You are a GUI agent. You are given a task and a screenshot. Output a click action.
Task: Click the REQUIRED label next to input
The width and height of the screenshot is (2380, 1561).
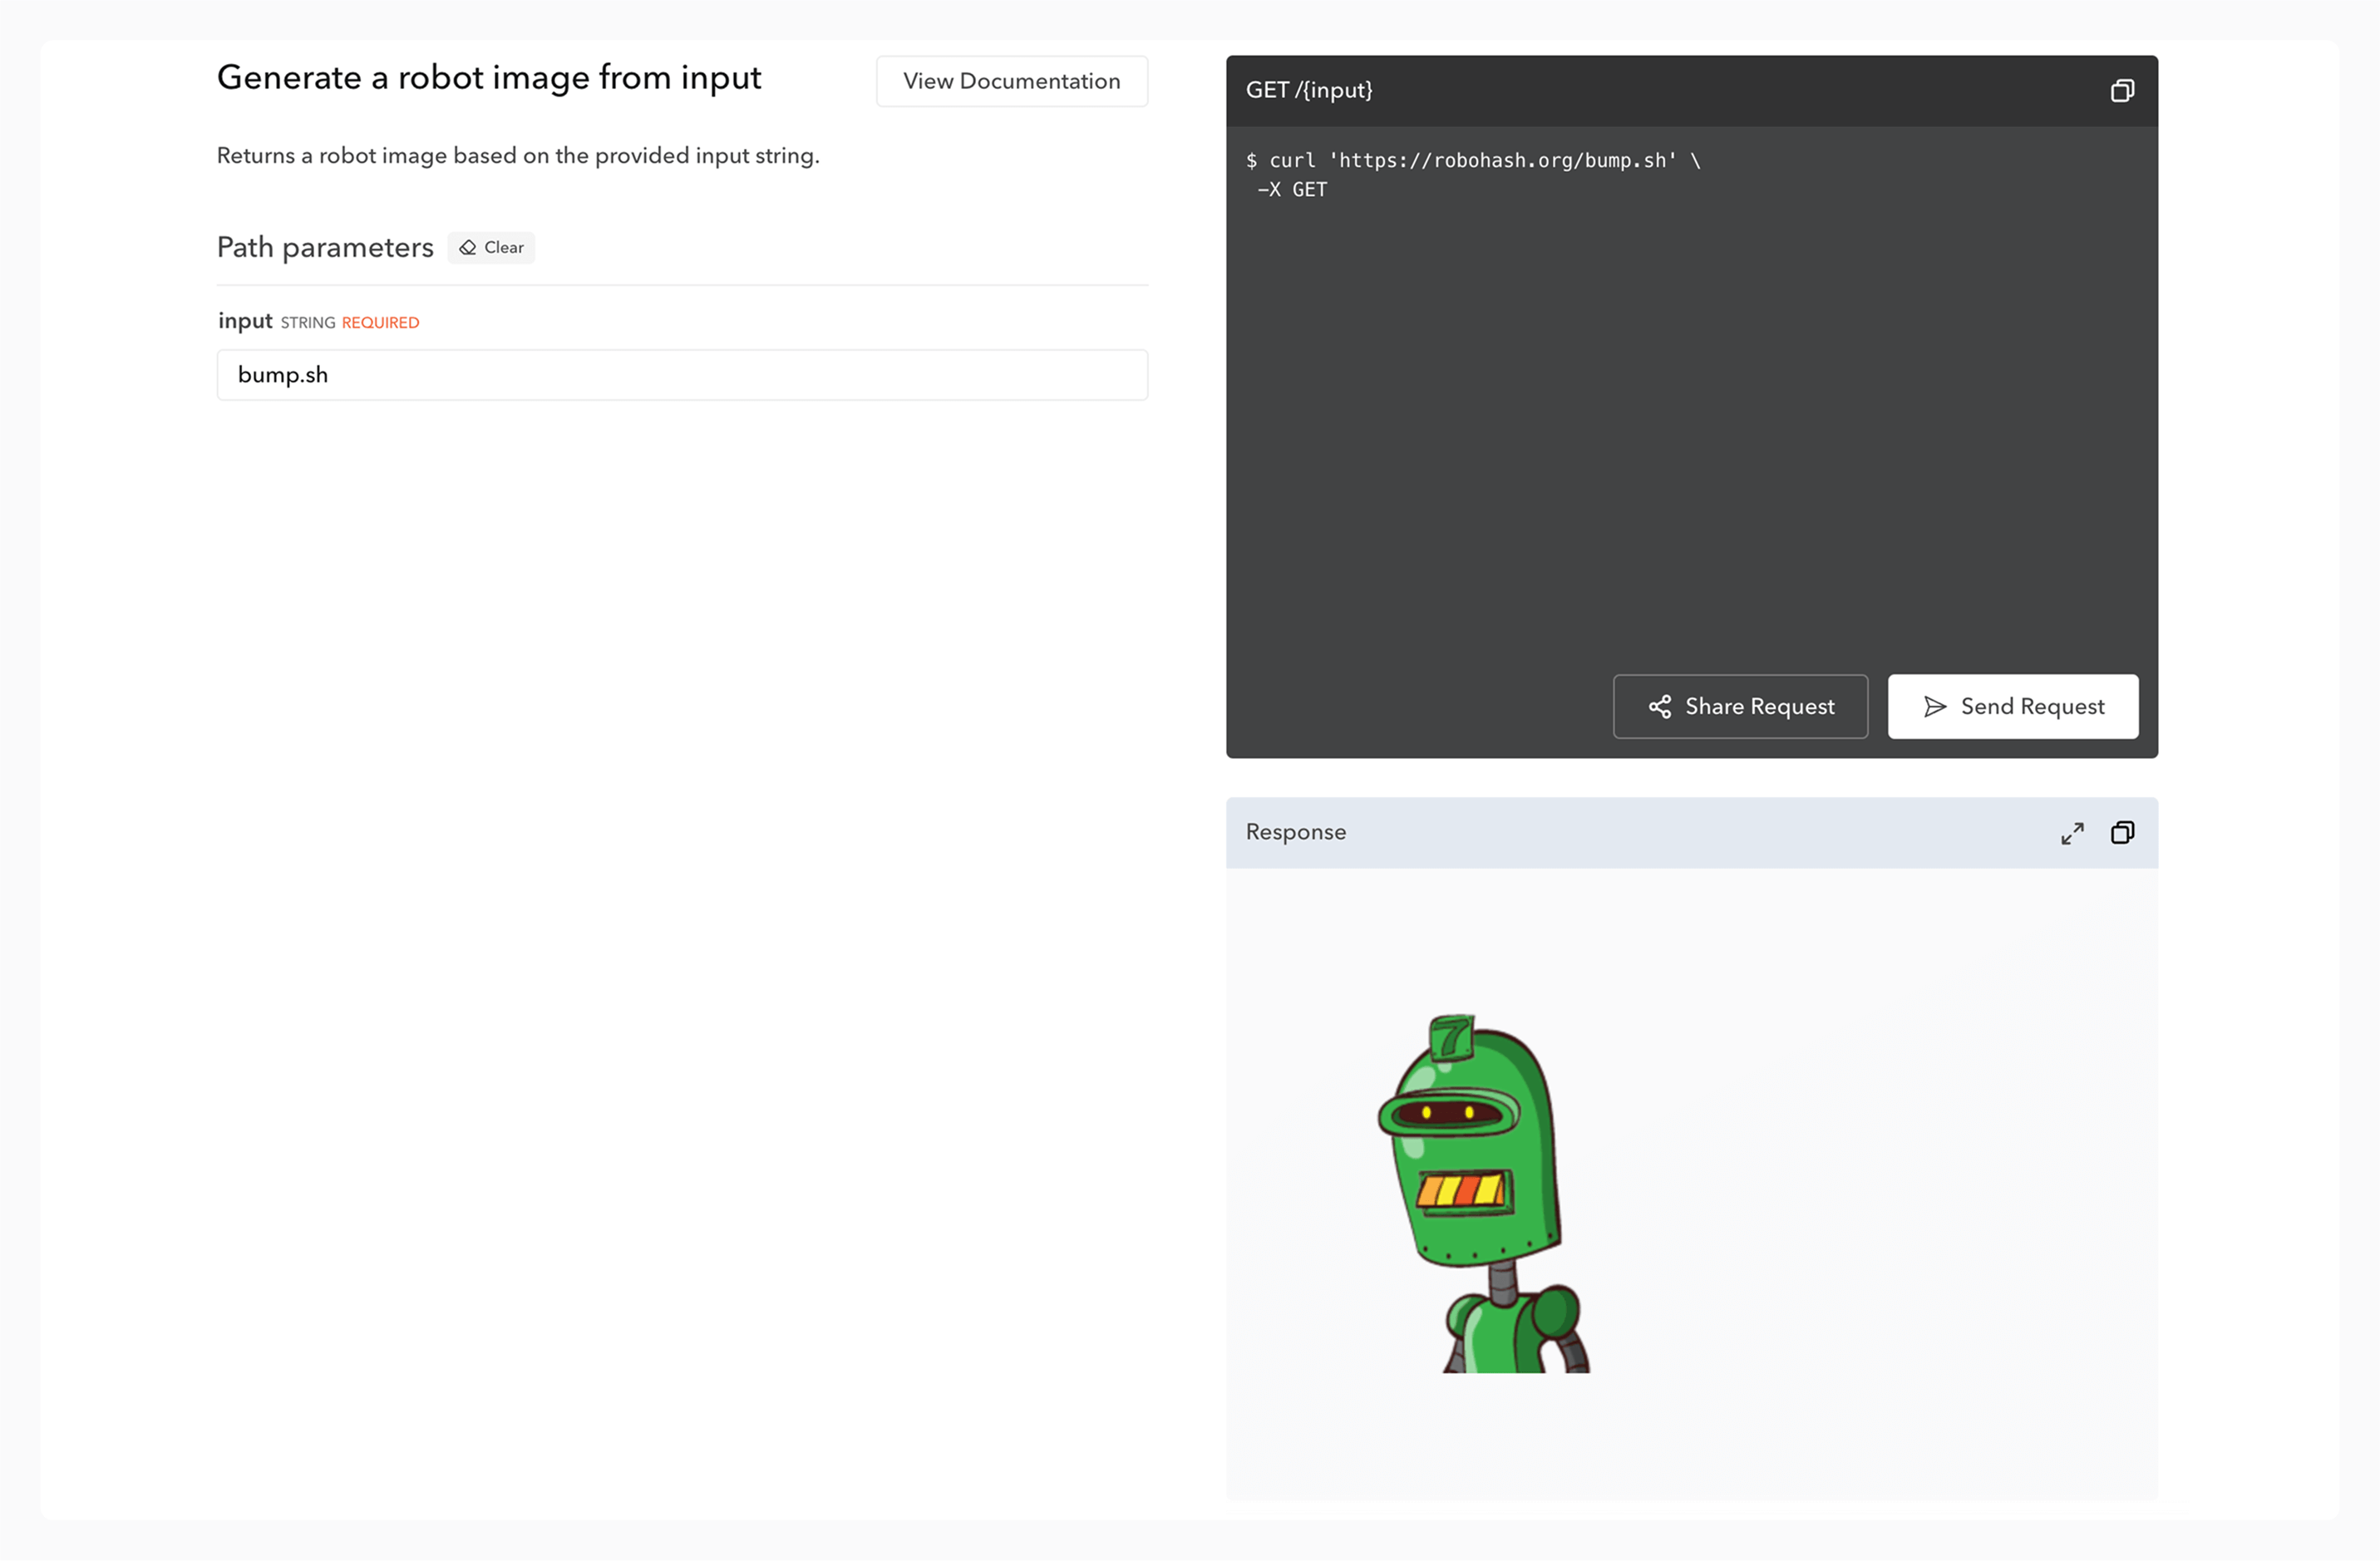tap(379, 322)
